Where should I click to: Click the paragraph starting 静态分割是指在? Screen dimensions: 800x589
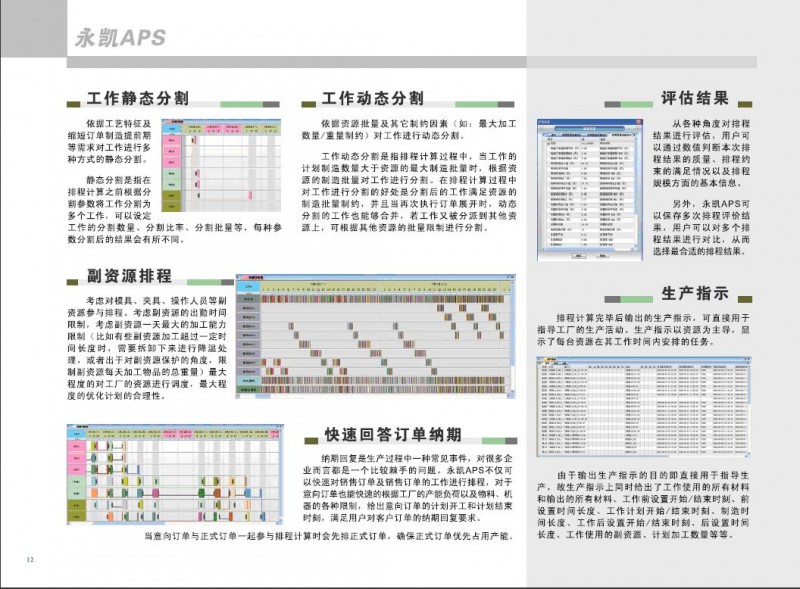[x=174, y=209]
